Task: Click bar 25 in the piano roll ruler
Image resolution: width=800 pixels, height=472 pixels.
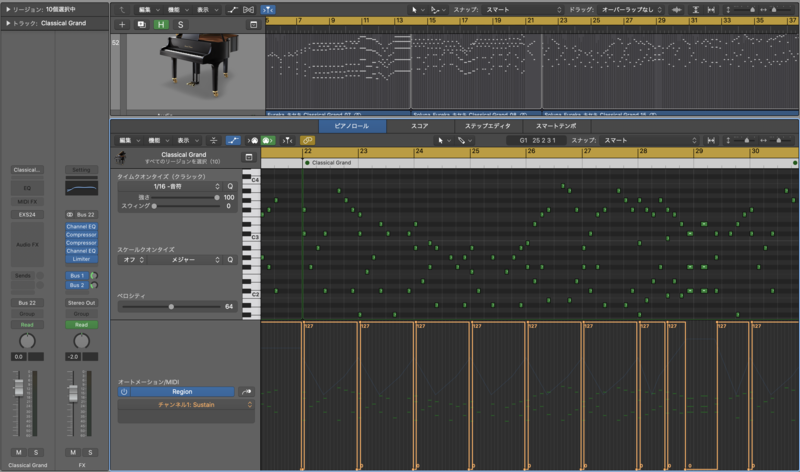Action: [x=475, y=151]
